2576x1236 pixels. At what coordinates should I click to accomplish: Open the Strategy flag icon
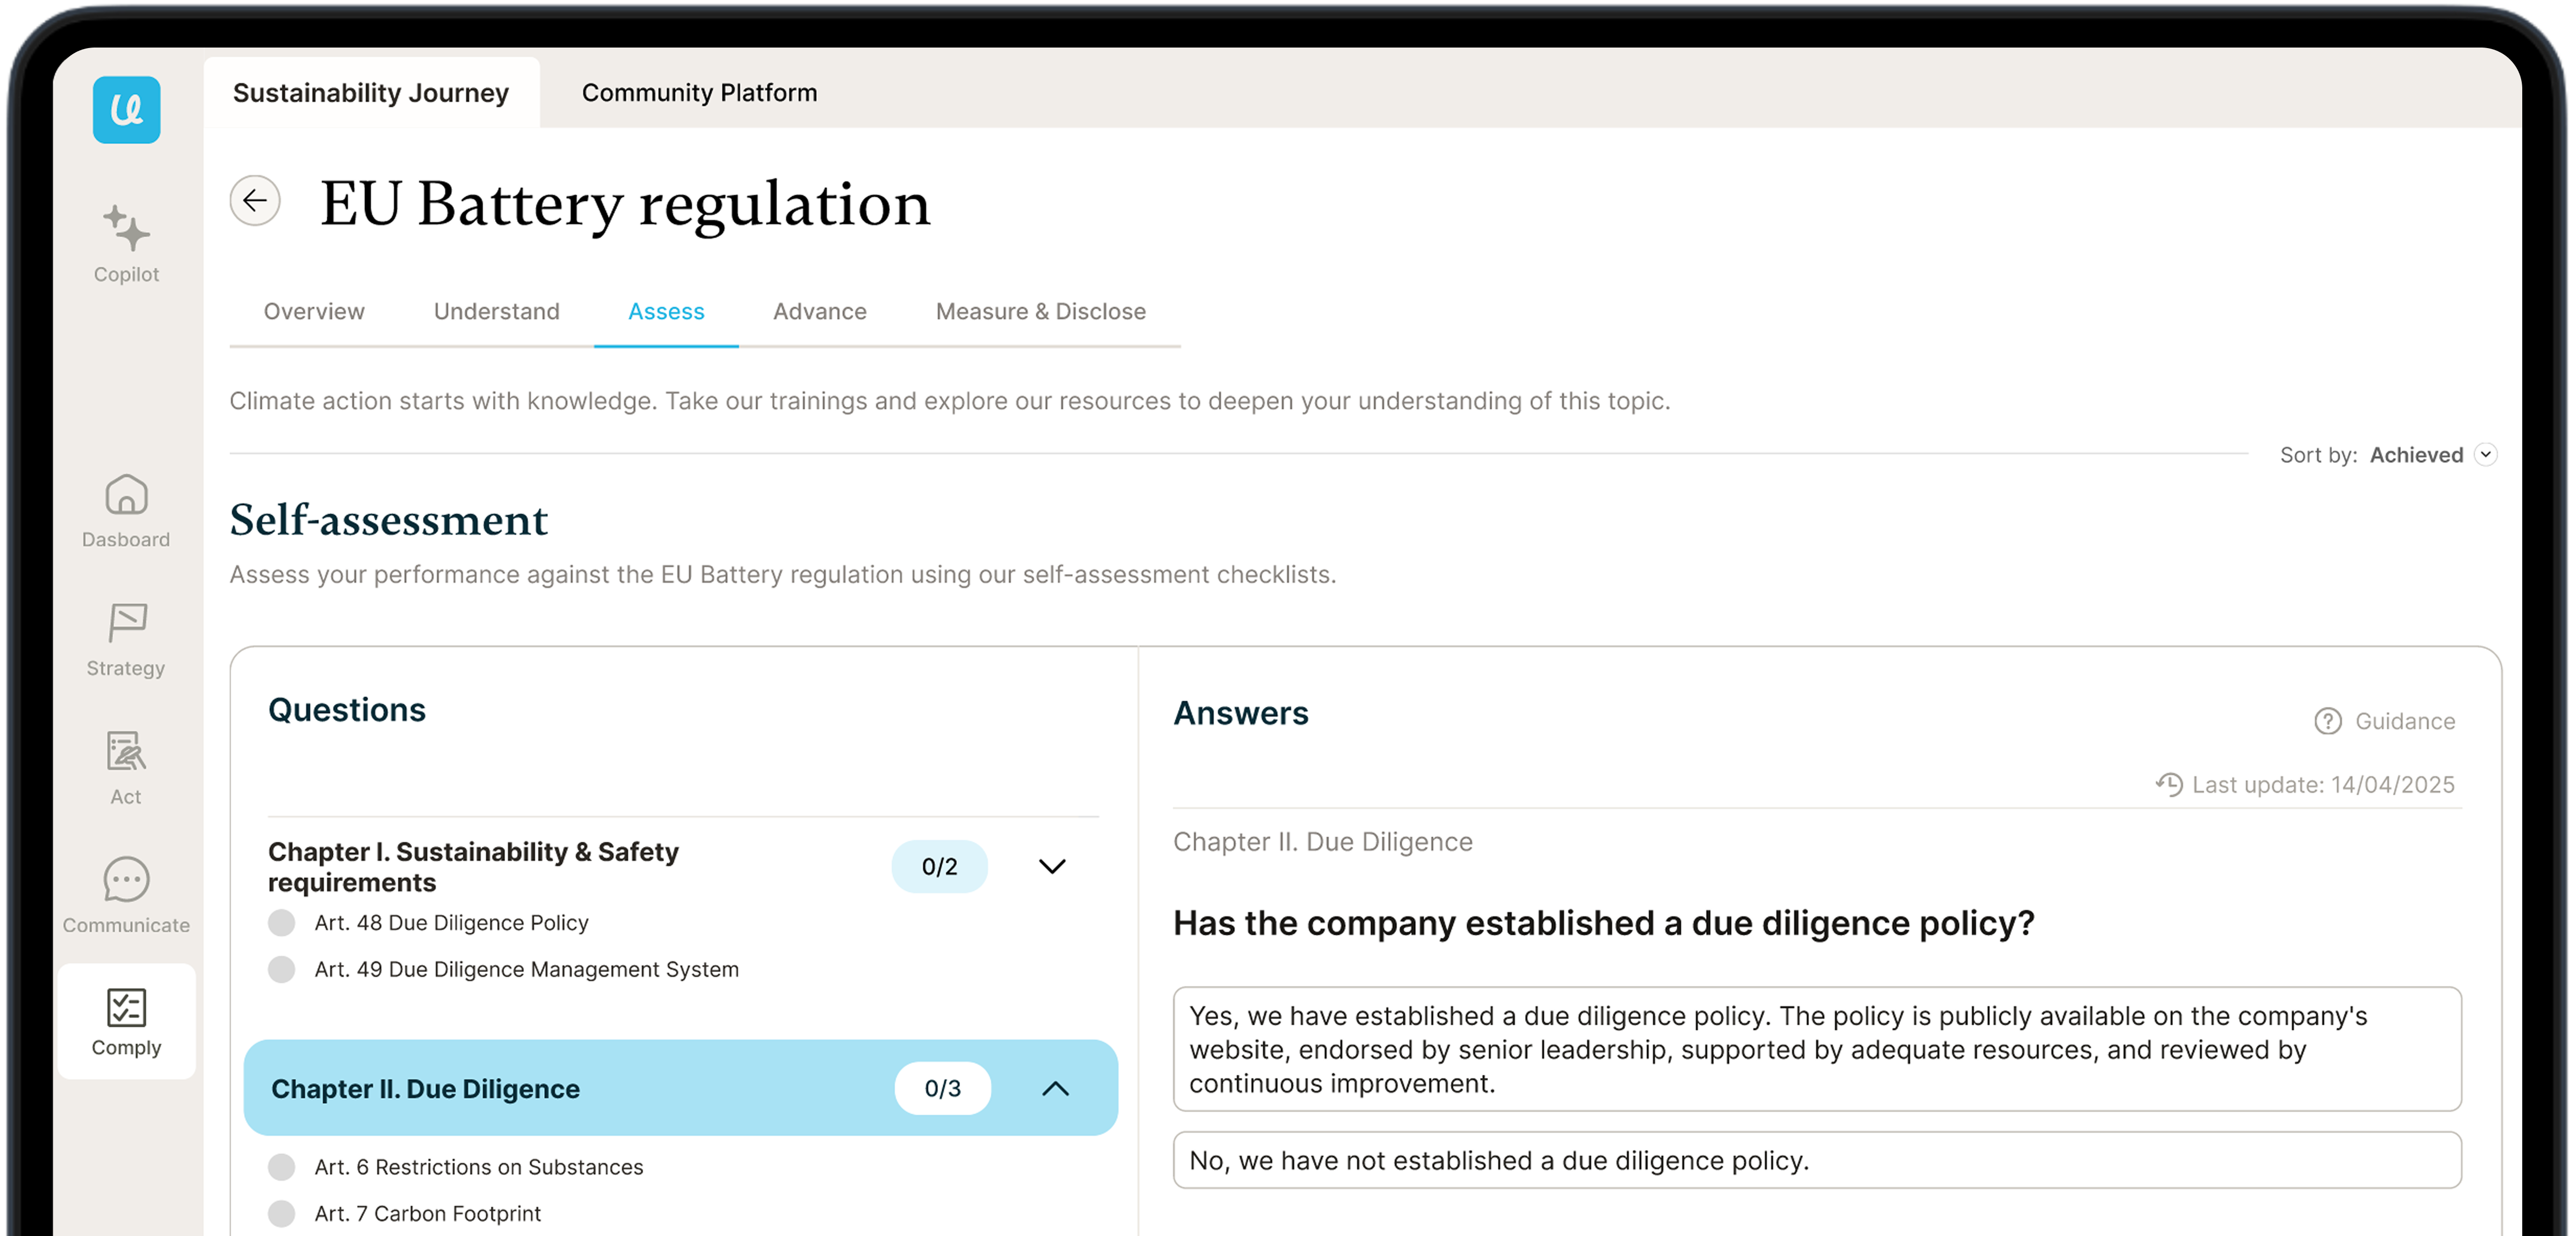[126, 623]
